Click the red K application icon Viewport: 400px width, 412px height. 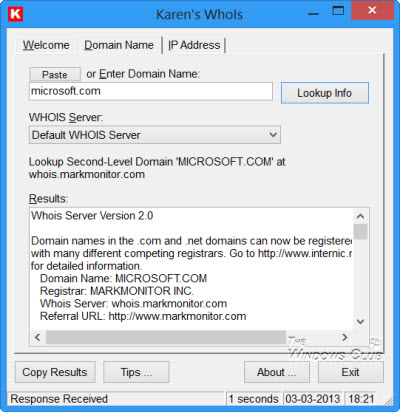[x=16, y=14]
